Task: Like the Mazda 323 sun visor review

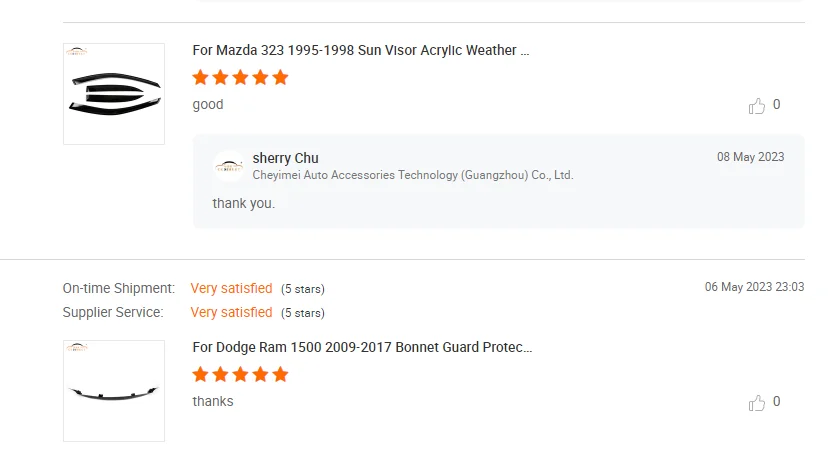Action: pyautogui.click(x=757, y=105)
